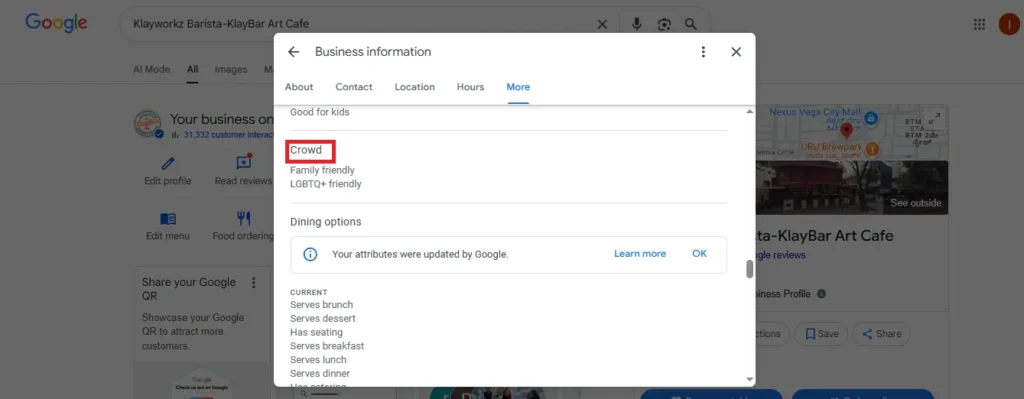Close the Business information dialog
Image resolution: width=1024 pixels, height=399 pixels.
tap(736, 52)
